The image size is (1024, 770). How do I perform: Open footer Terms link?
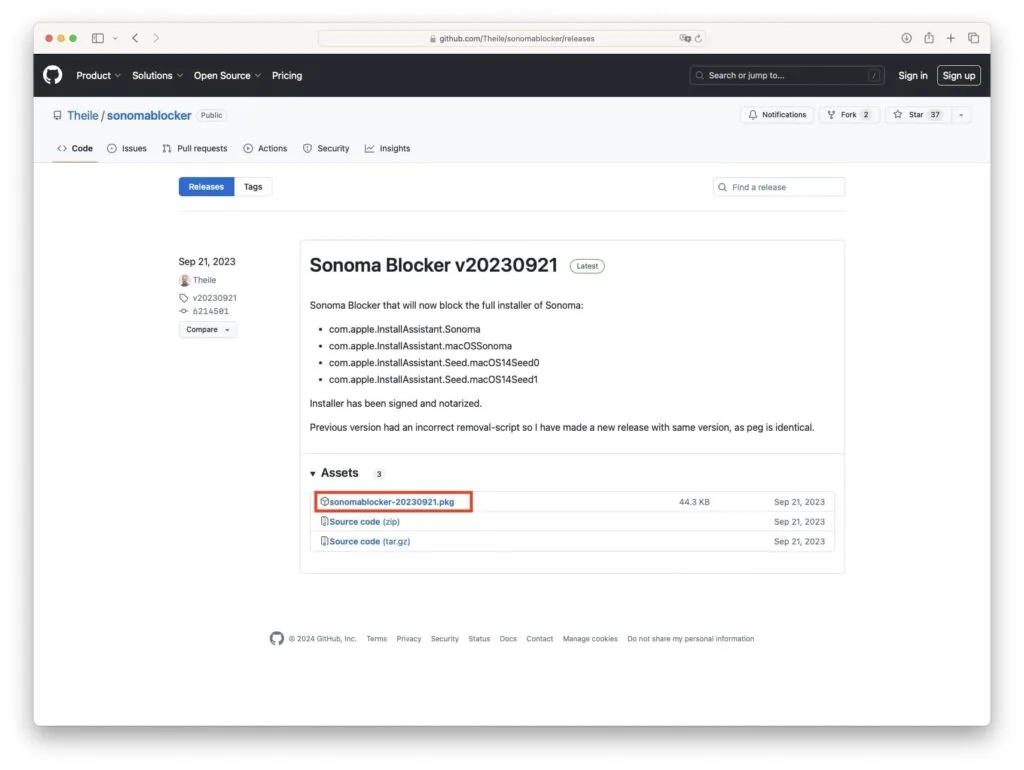tap(377, 639)
